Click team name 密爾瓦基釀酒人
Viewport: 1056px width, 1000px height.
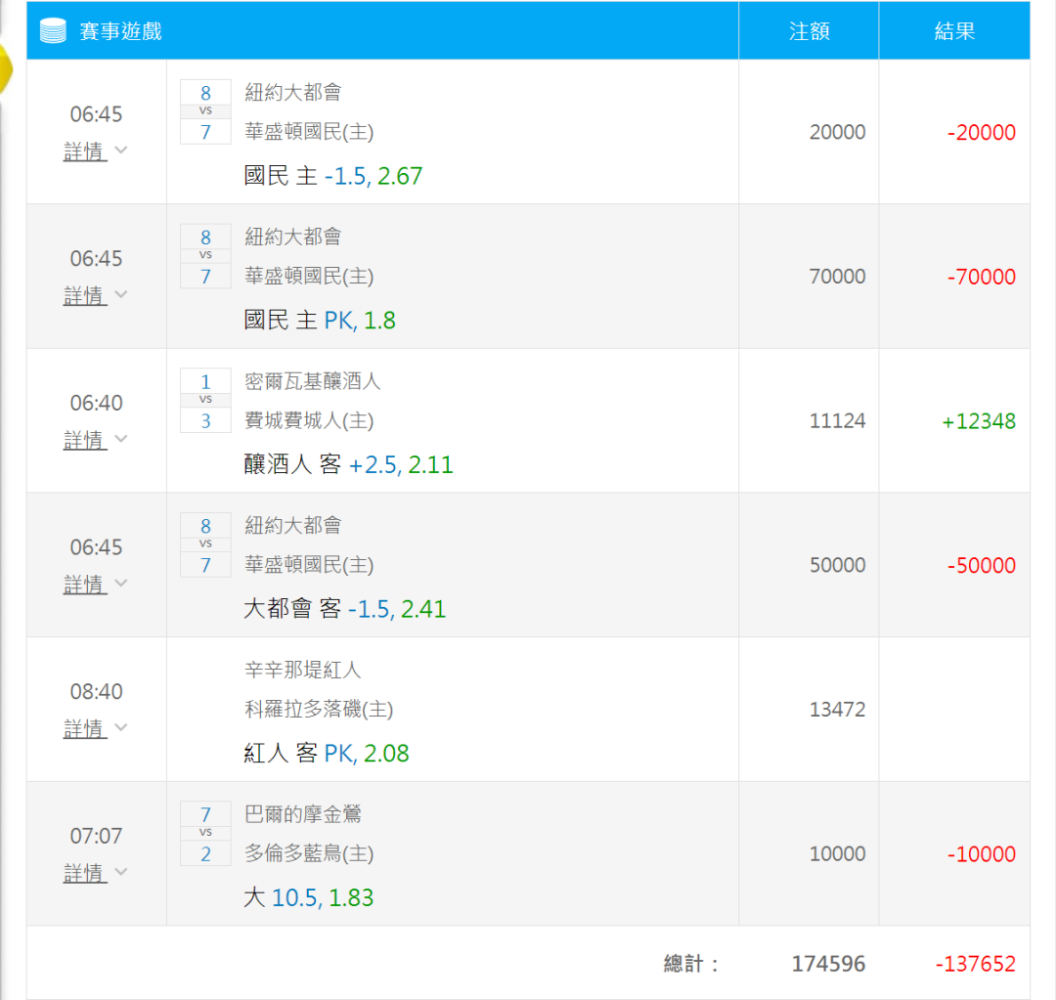pos(312,381)
